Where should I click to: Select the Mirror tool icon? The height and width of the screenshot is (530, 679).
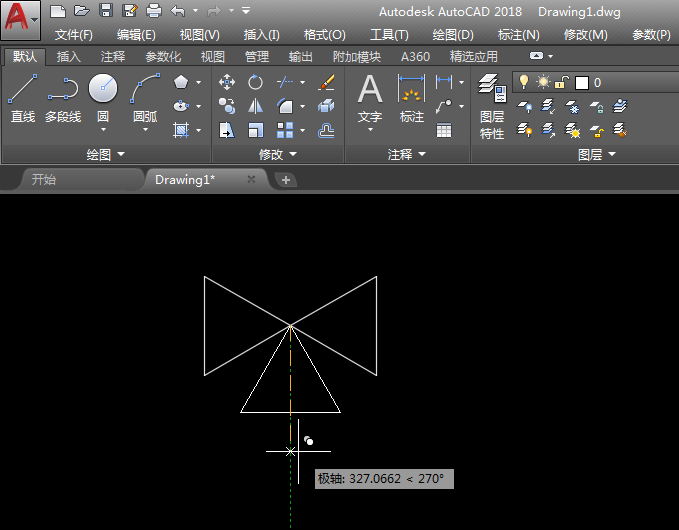tap(256, 106)
